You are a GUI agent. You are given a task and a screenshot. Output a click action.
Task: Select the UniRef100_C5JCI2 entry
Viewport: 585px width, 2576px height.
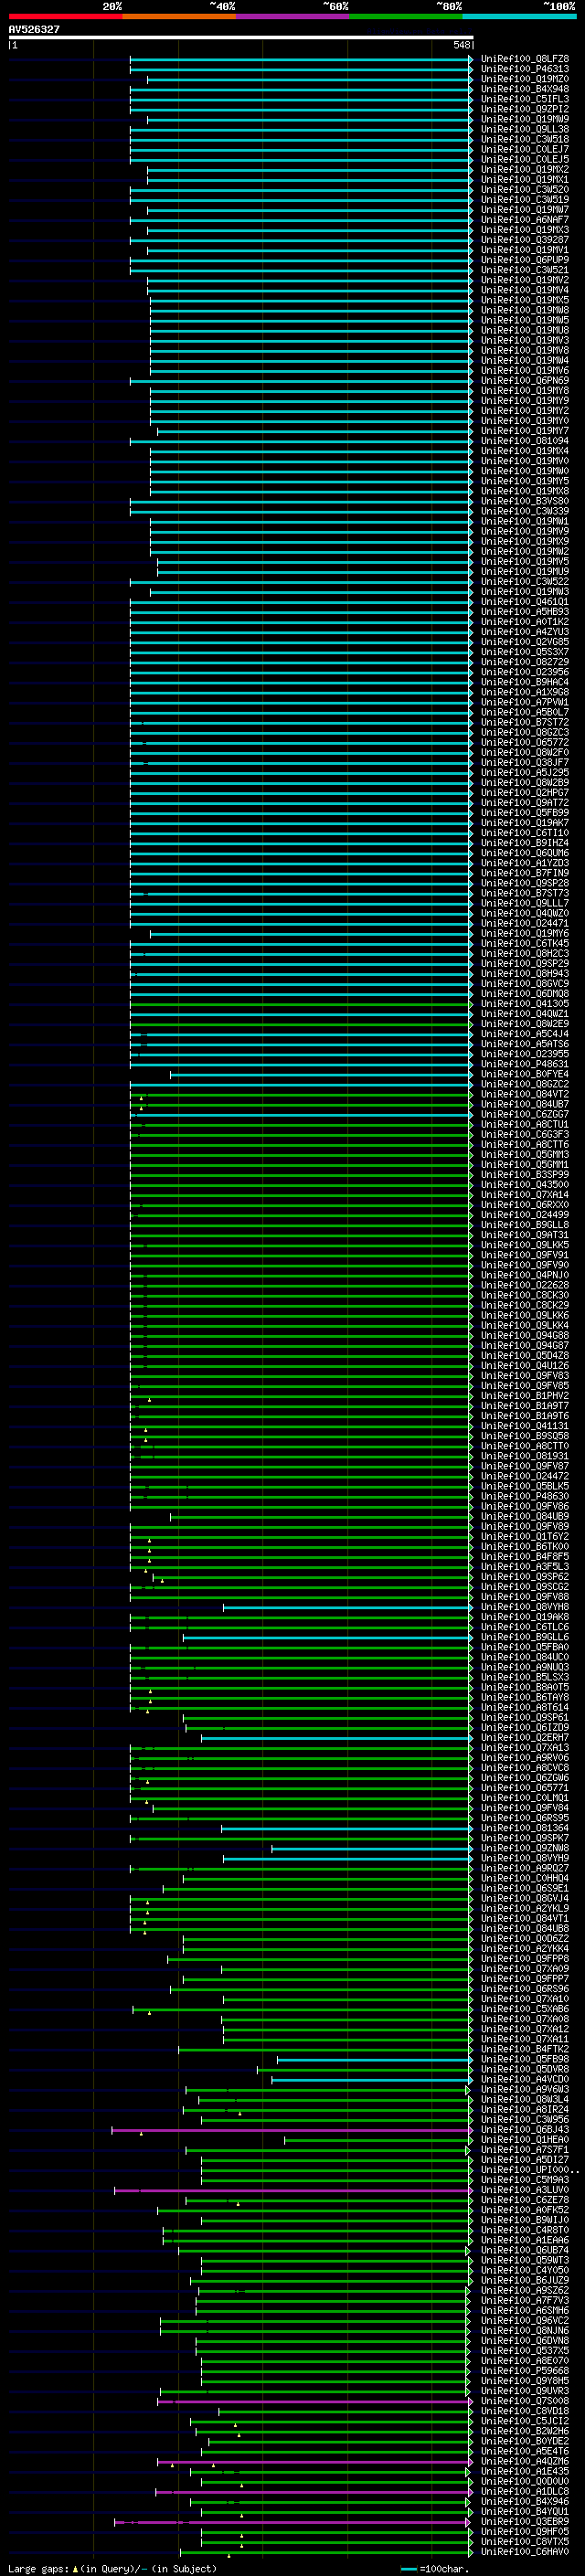525,2421
